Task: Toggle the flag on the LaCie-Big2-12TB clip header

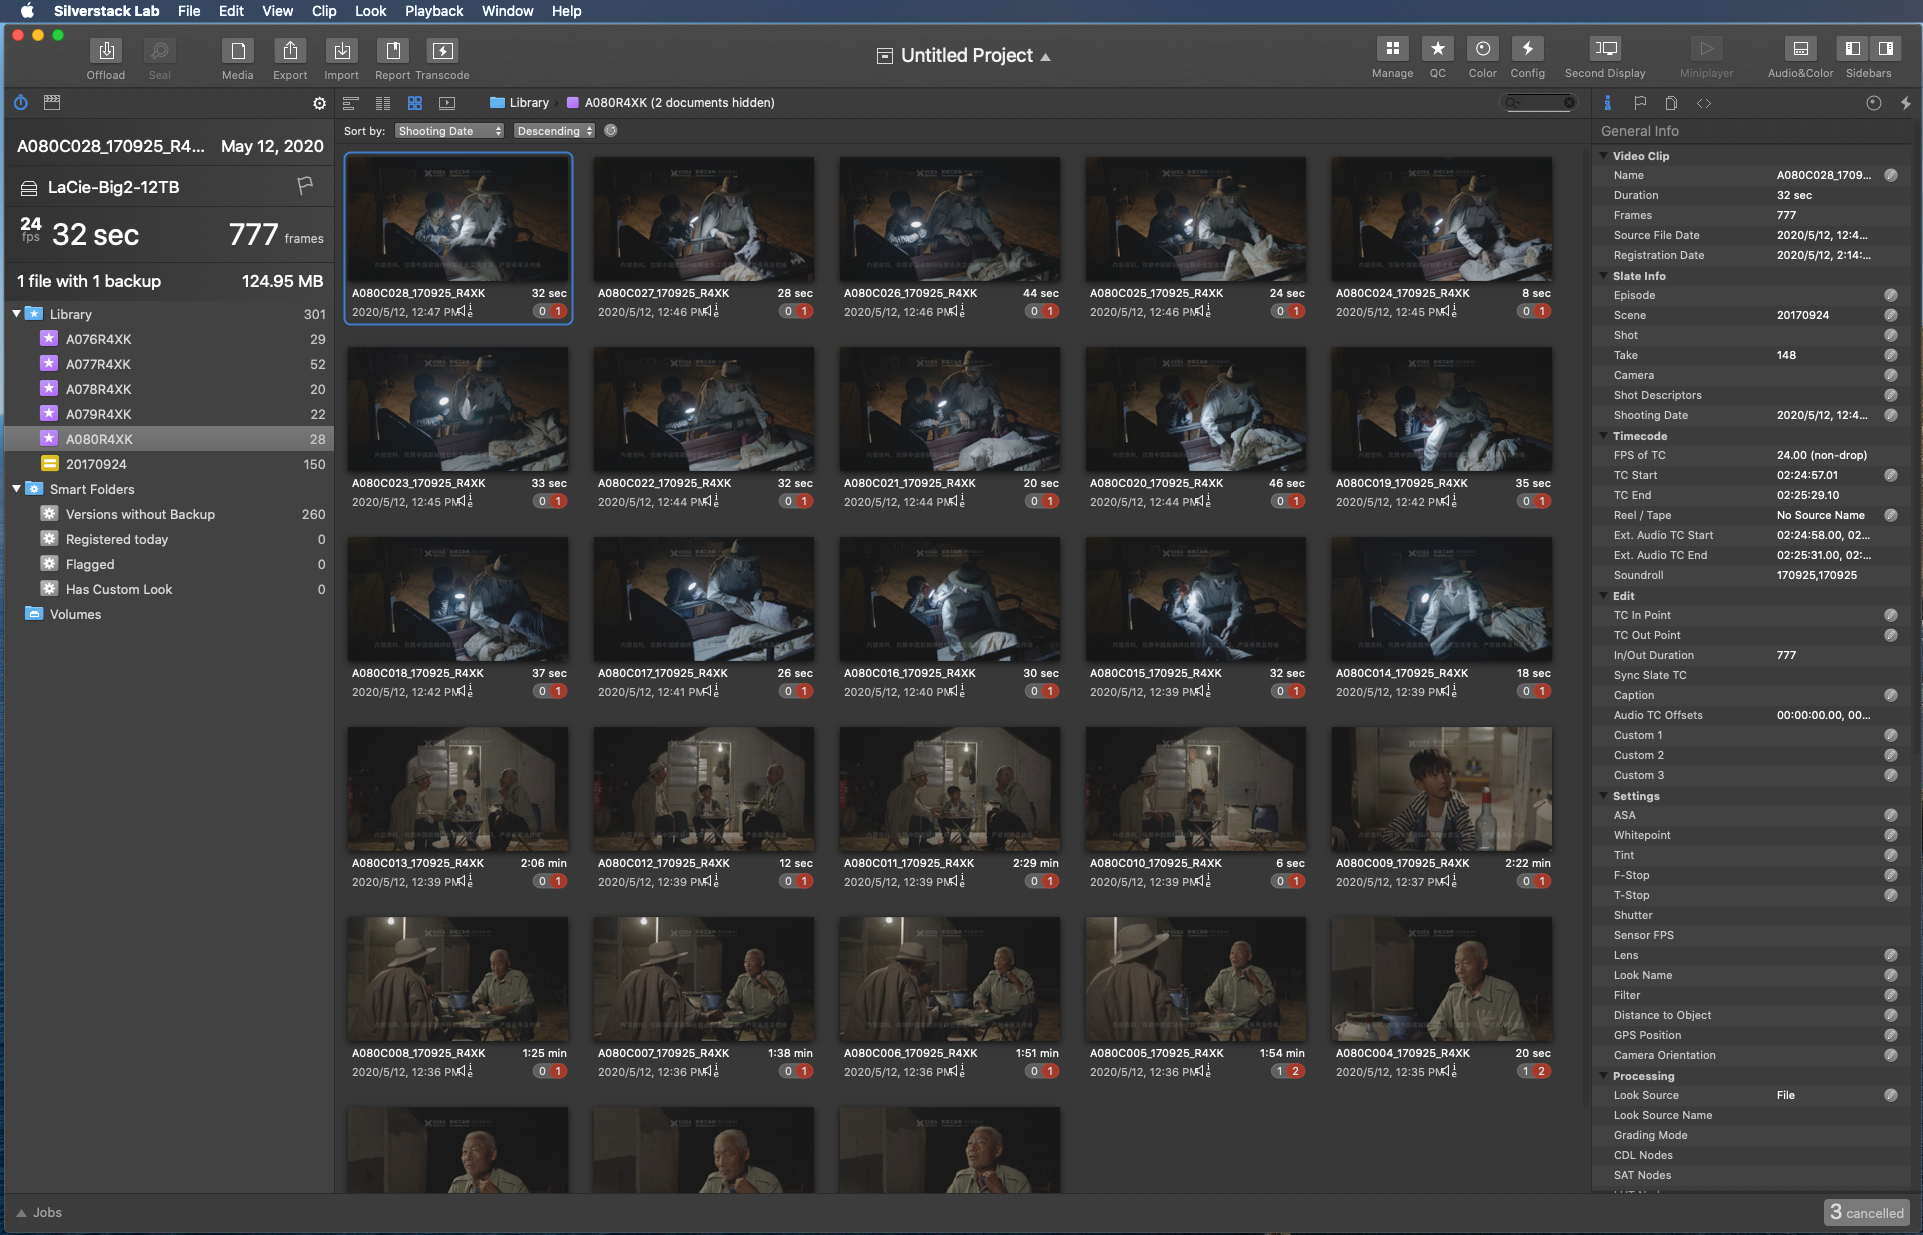Action: 305,186
